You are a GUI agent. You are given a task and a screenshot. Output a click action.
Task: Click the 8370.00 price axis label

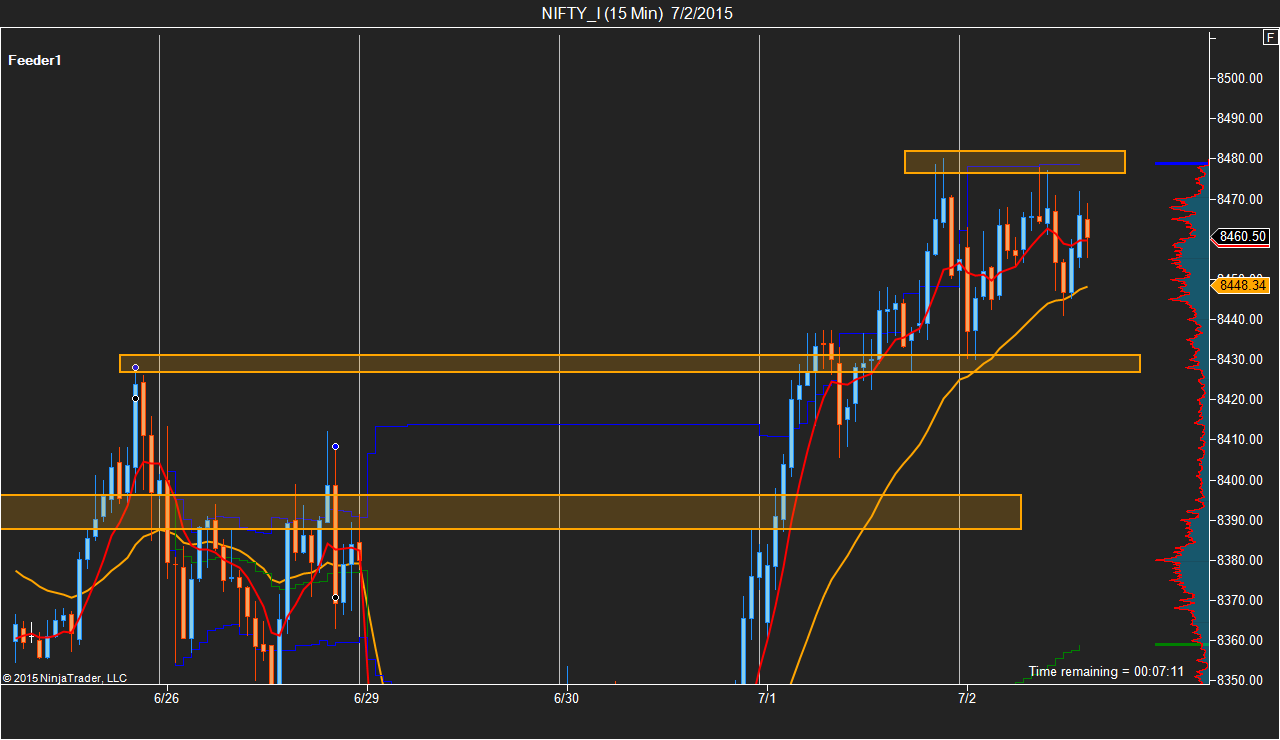(1241, 600)
